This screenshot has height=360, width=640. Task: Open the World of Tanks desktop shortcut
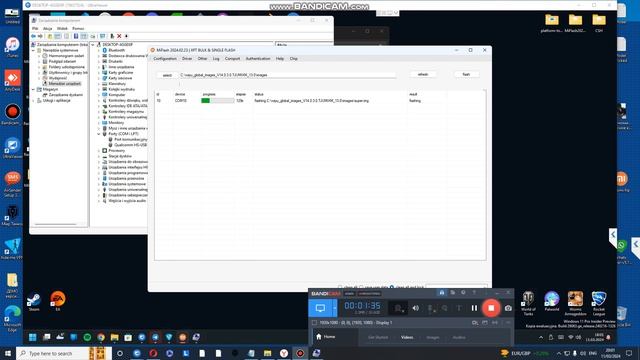click(528, 303)
